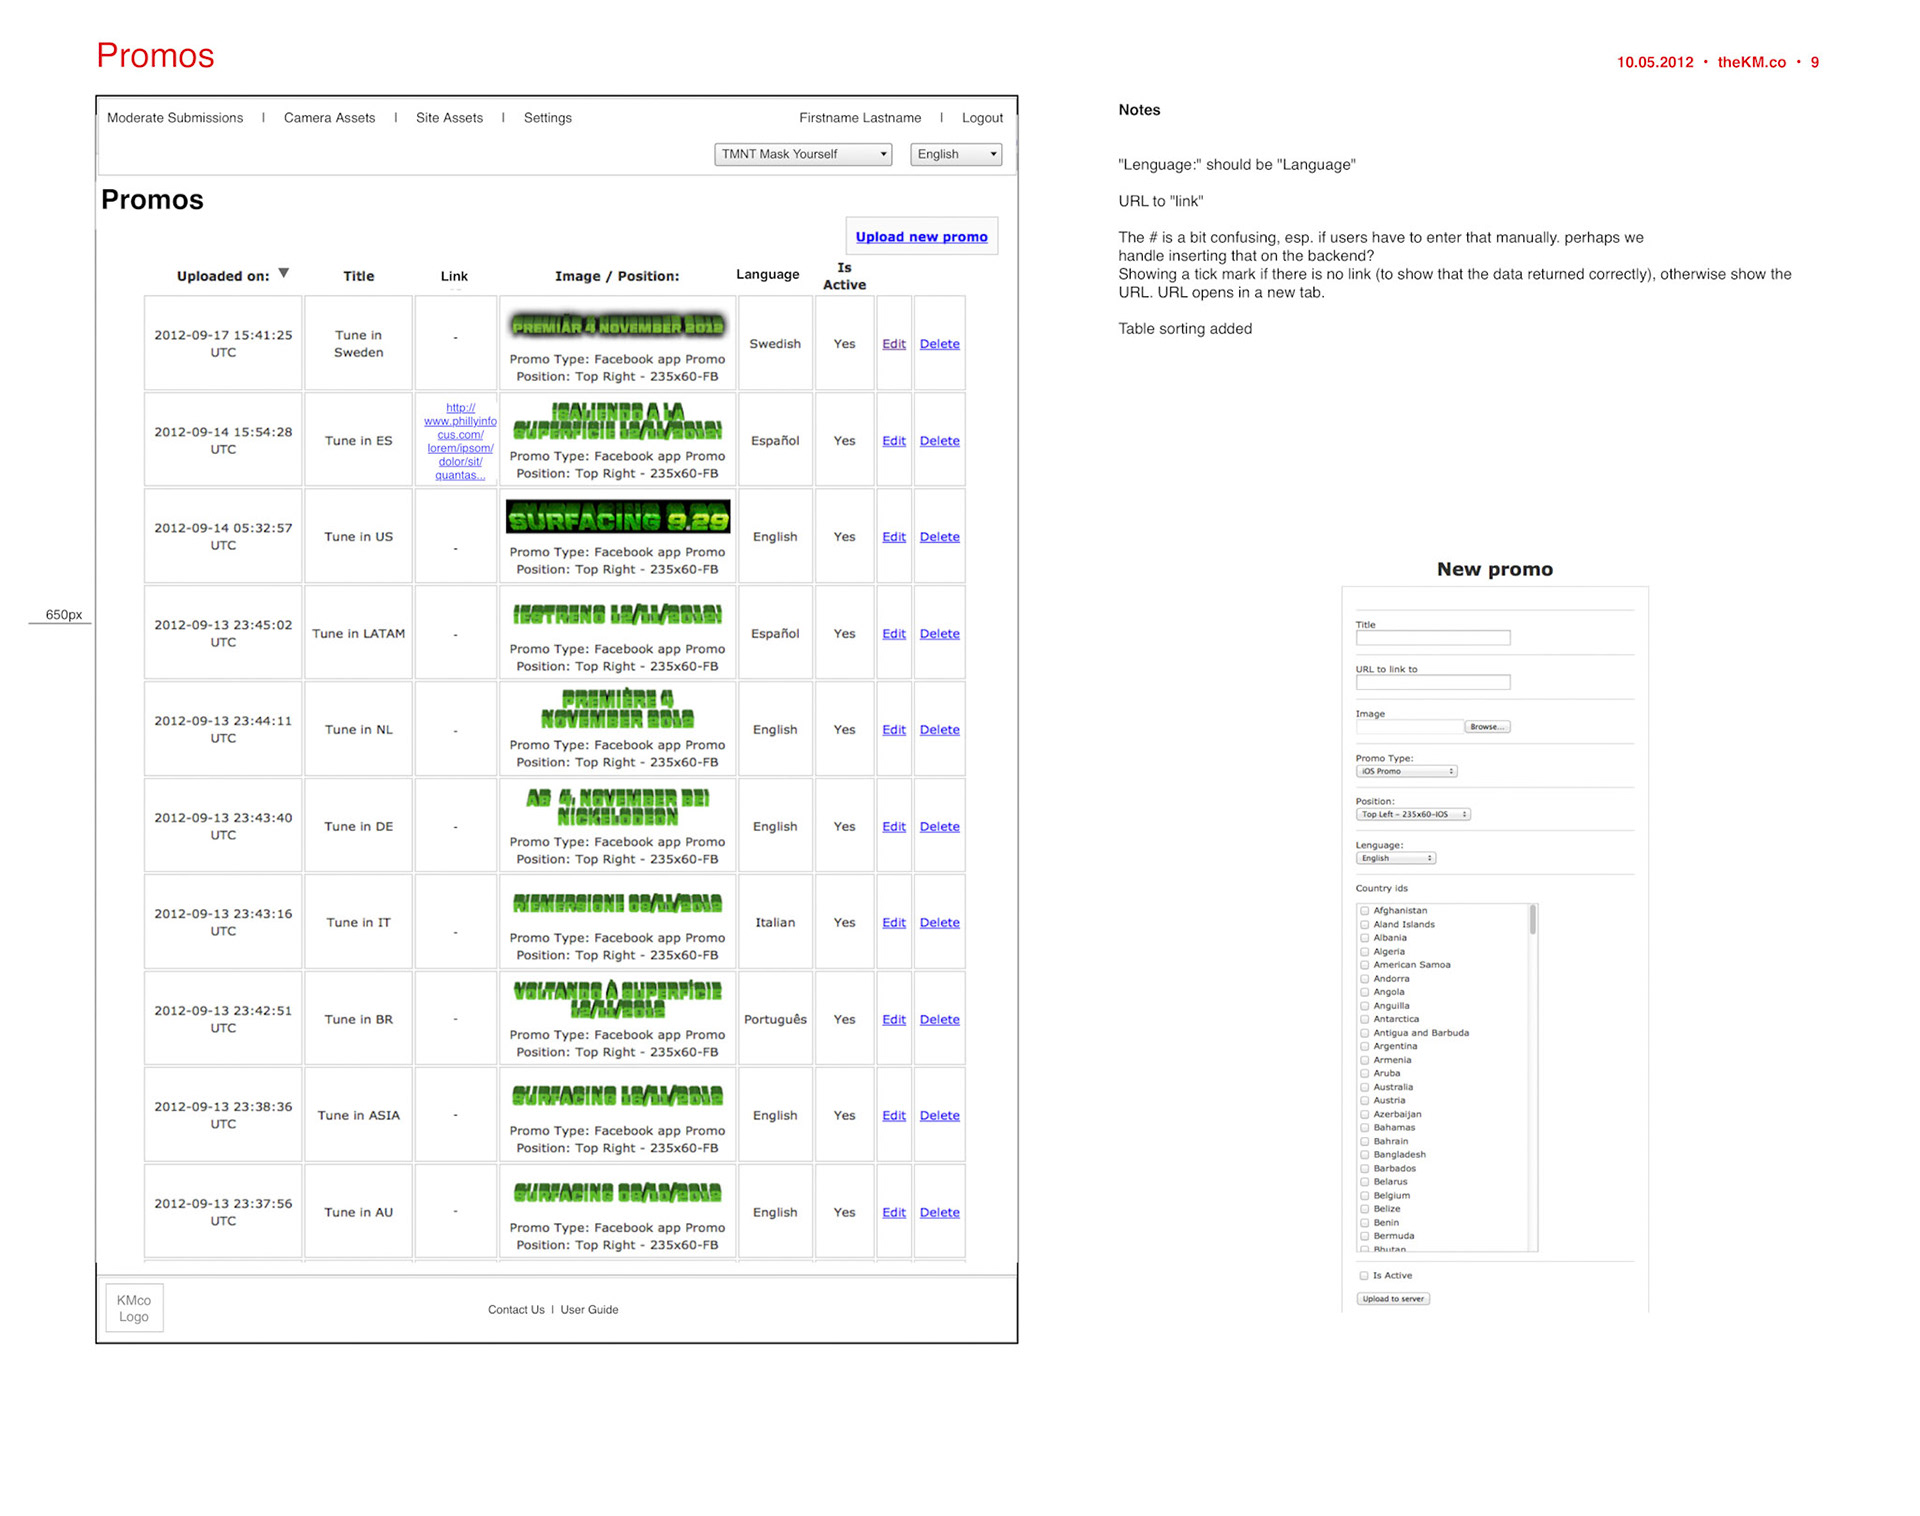The image size is (1920, 1516).
Task: Edit the Tune in AU promo
Action: pyautogui.click(x=894, y=1213)
